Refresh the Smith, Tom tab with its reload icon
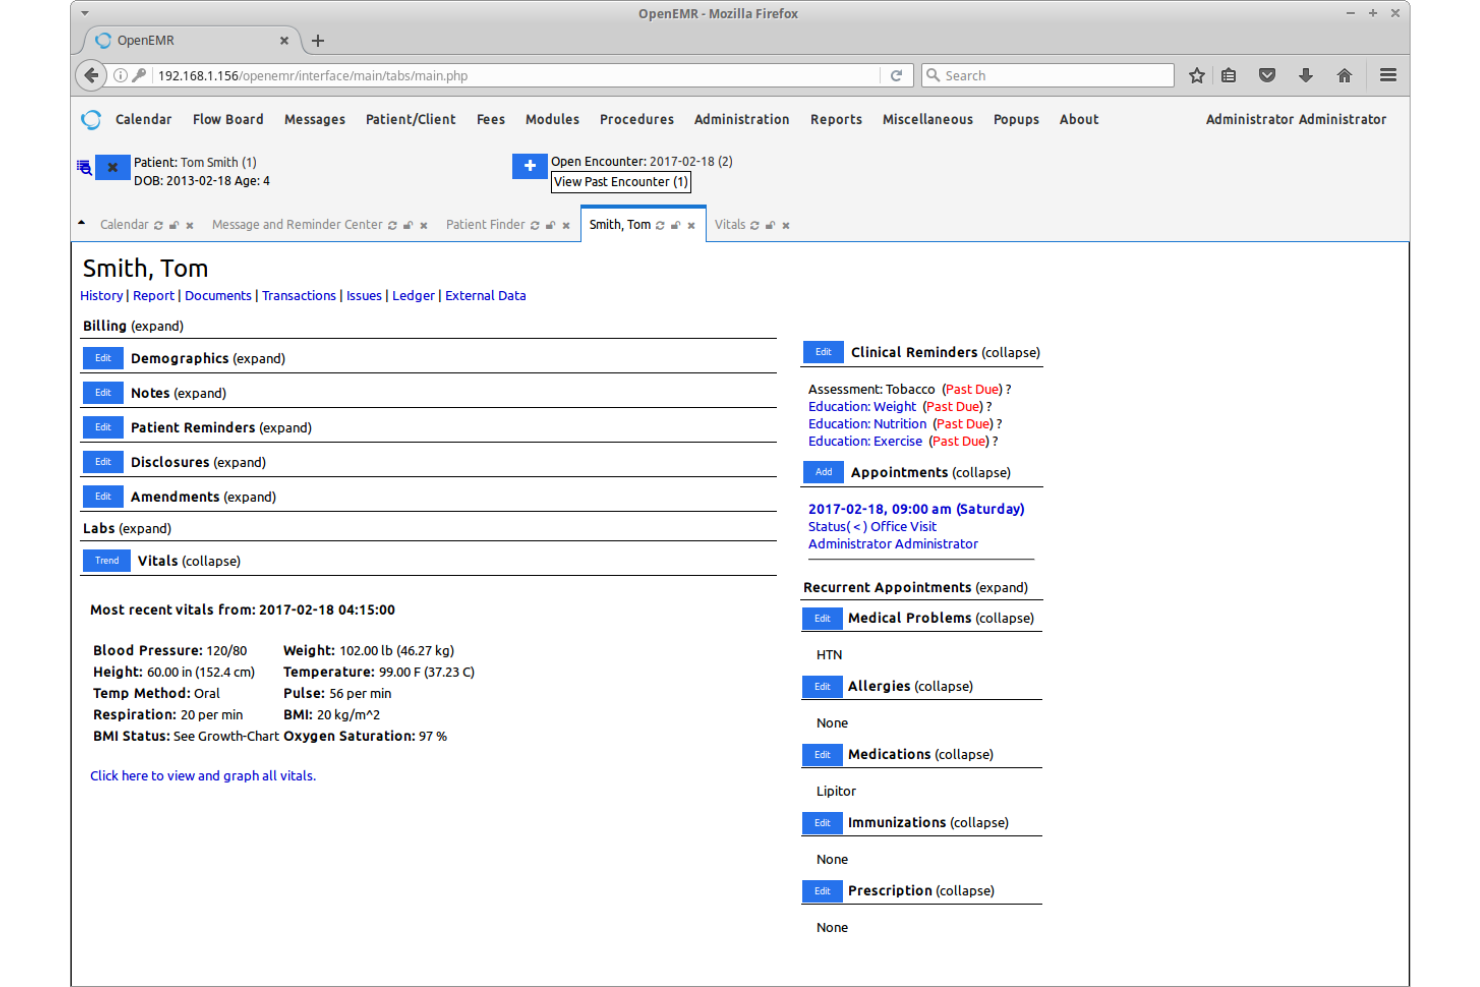The width and height of the screenshot is (1480, 987). [x=660, y=225]
